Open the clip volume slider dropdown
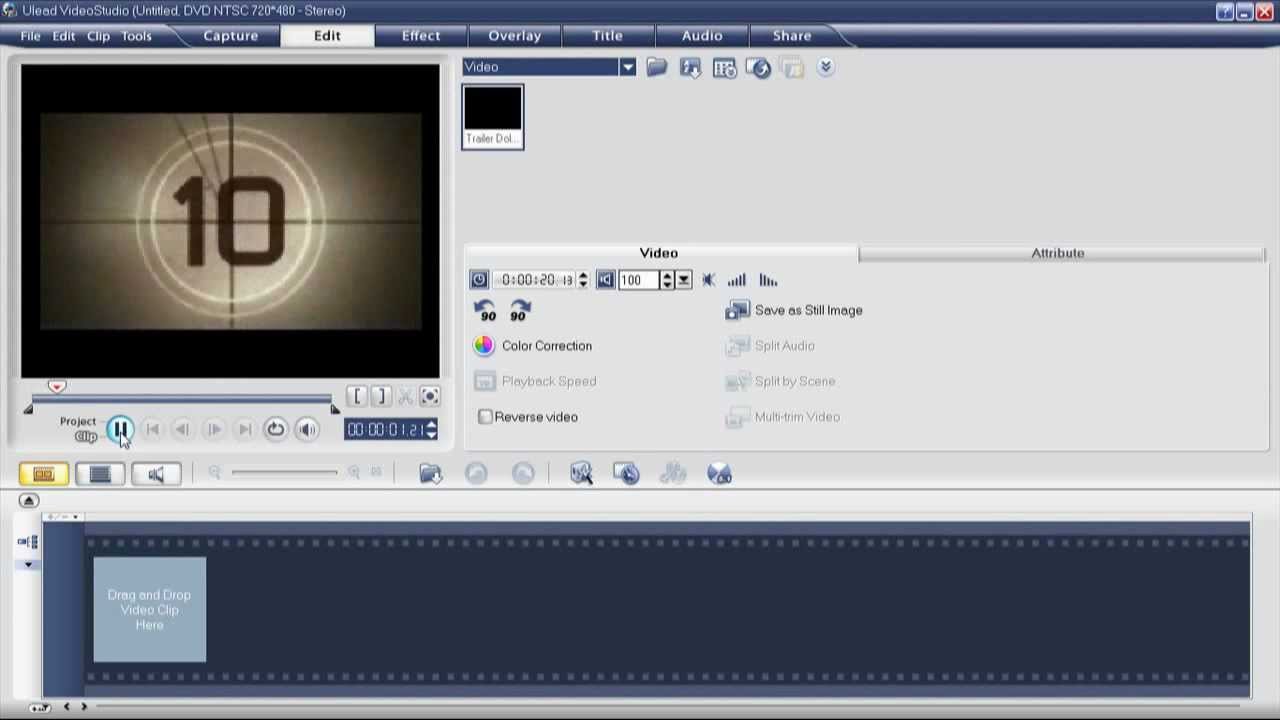The image size is (1280, 720). (684, 280)
